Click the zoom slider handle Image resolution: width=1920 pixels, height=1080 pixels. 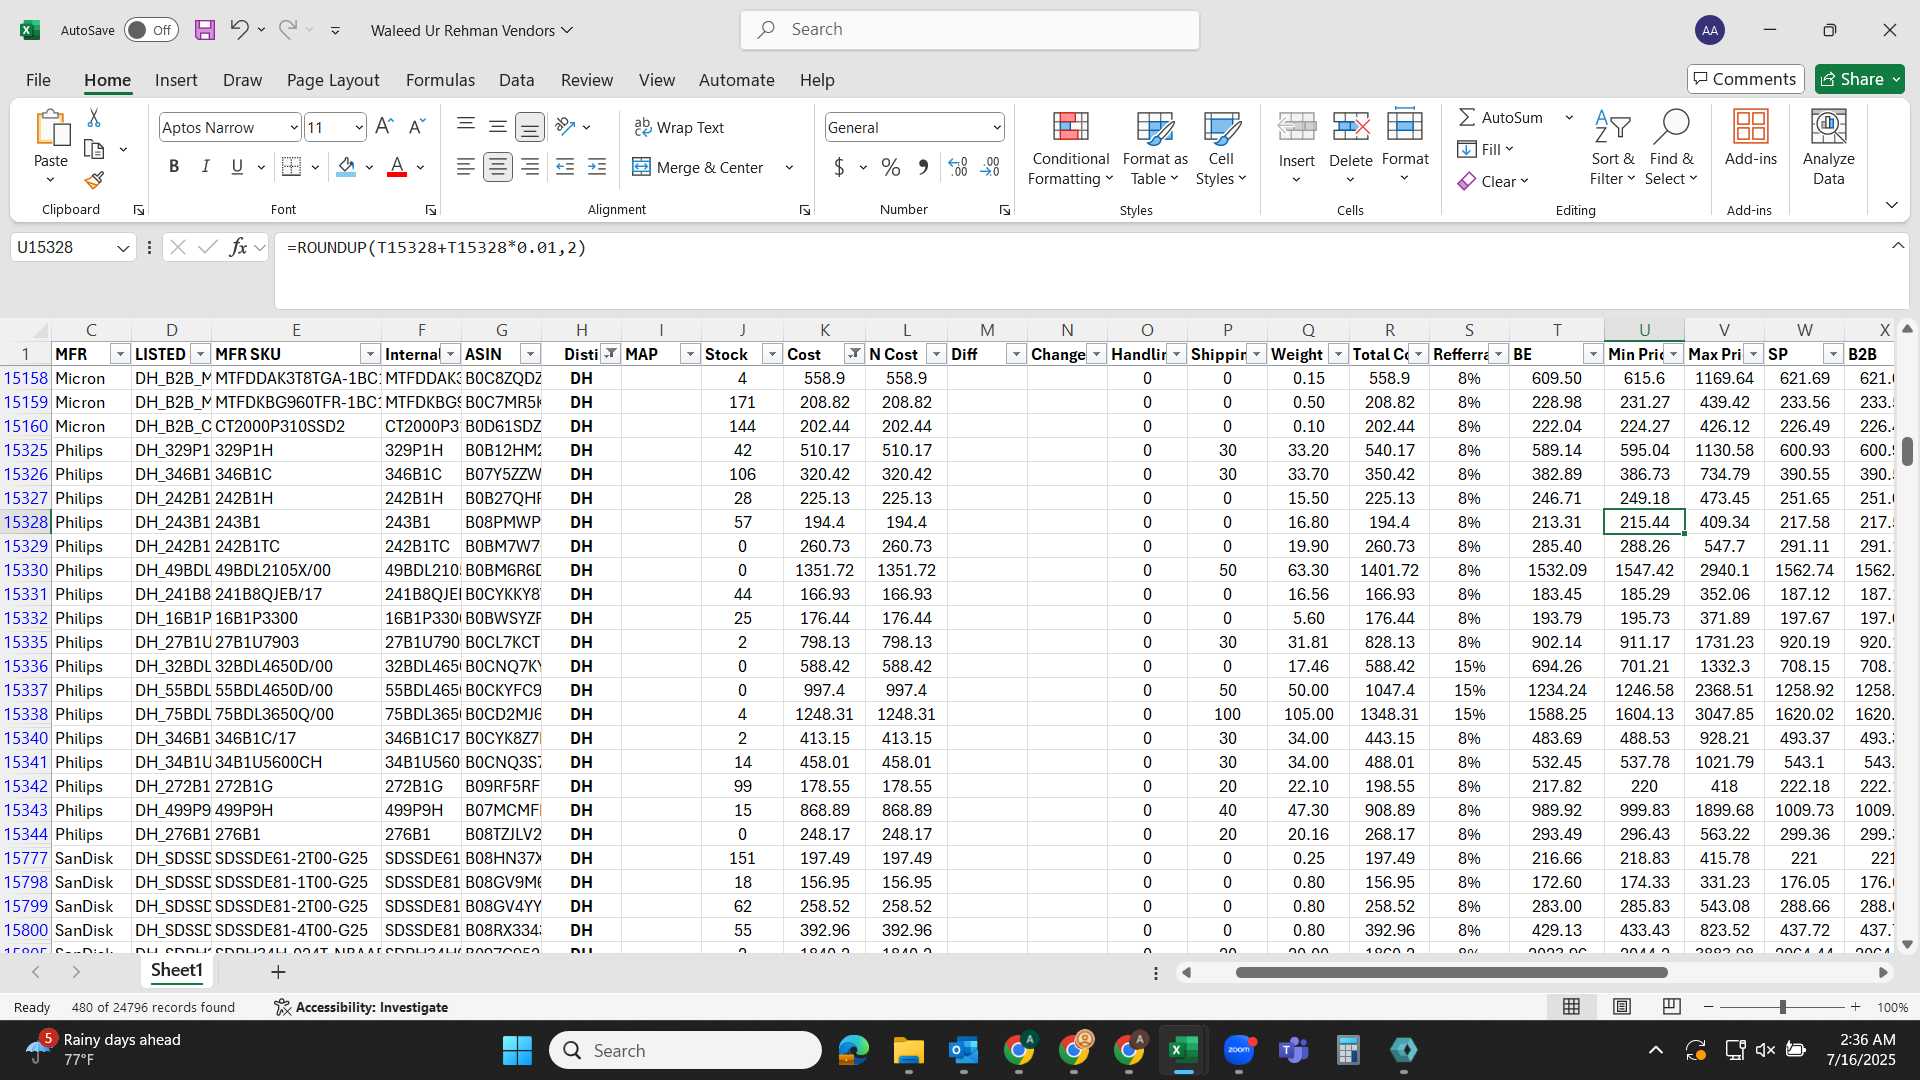(1782, 1007)
